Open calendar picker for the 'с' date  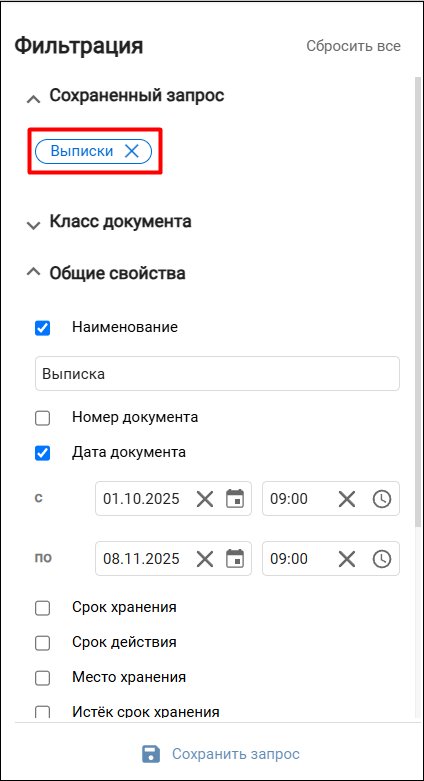pyautogui.click(x=235, y=499)
